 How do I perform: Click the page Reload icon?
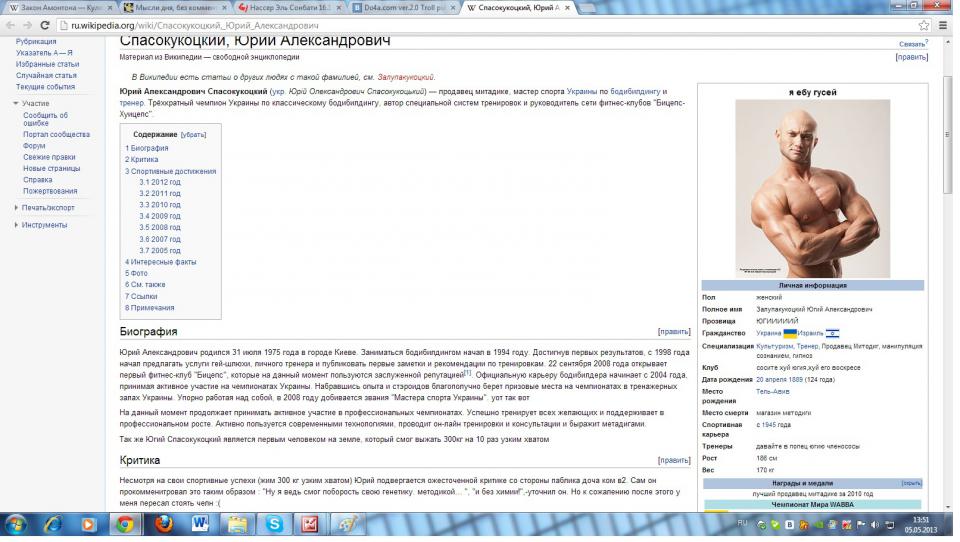pos(46,26)
